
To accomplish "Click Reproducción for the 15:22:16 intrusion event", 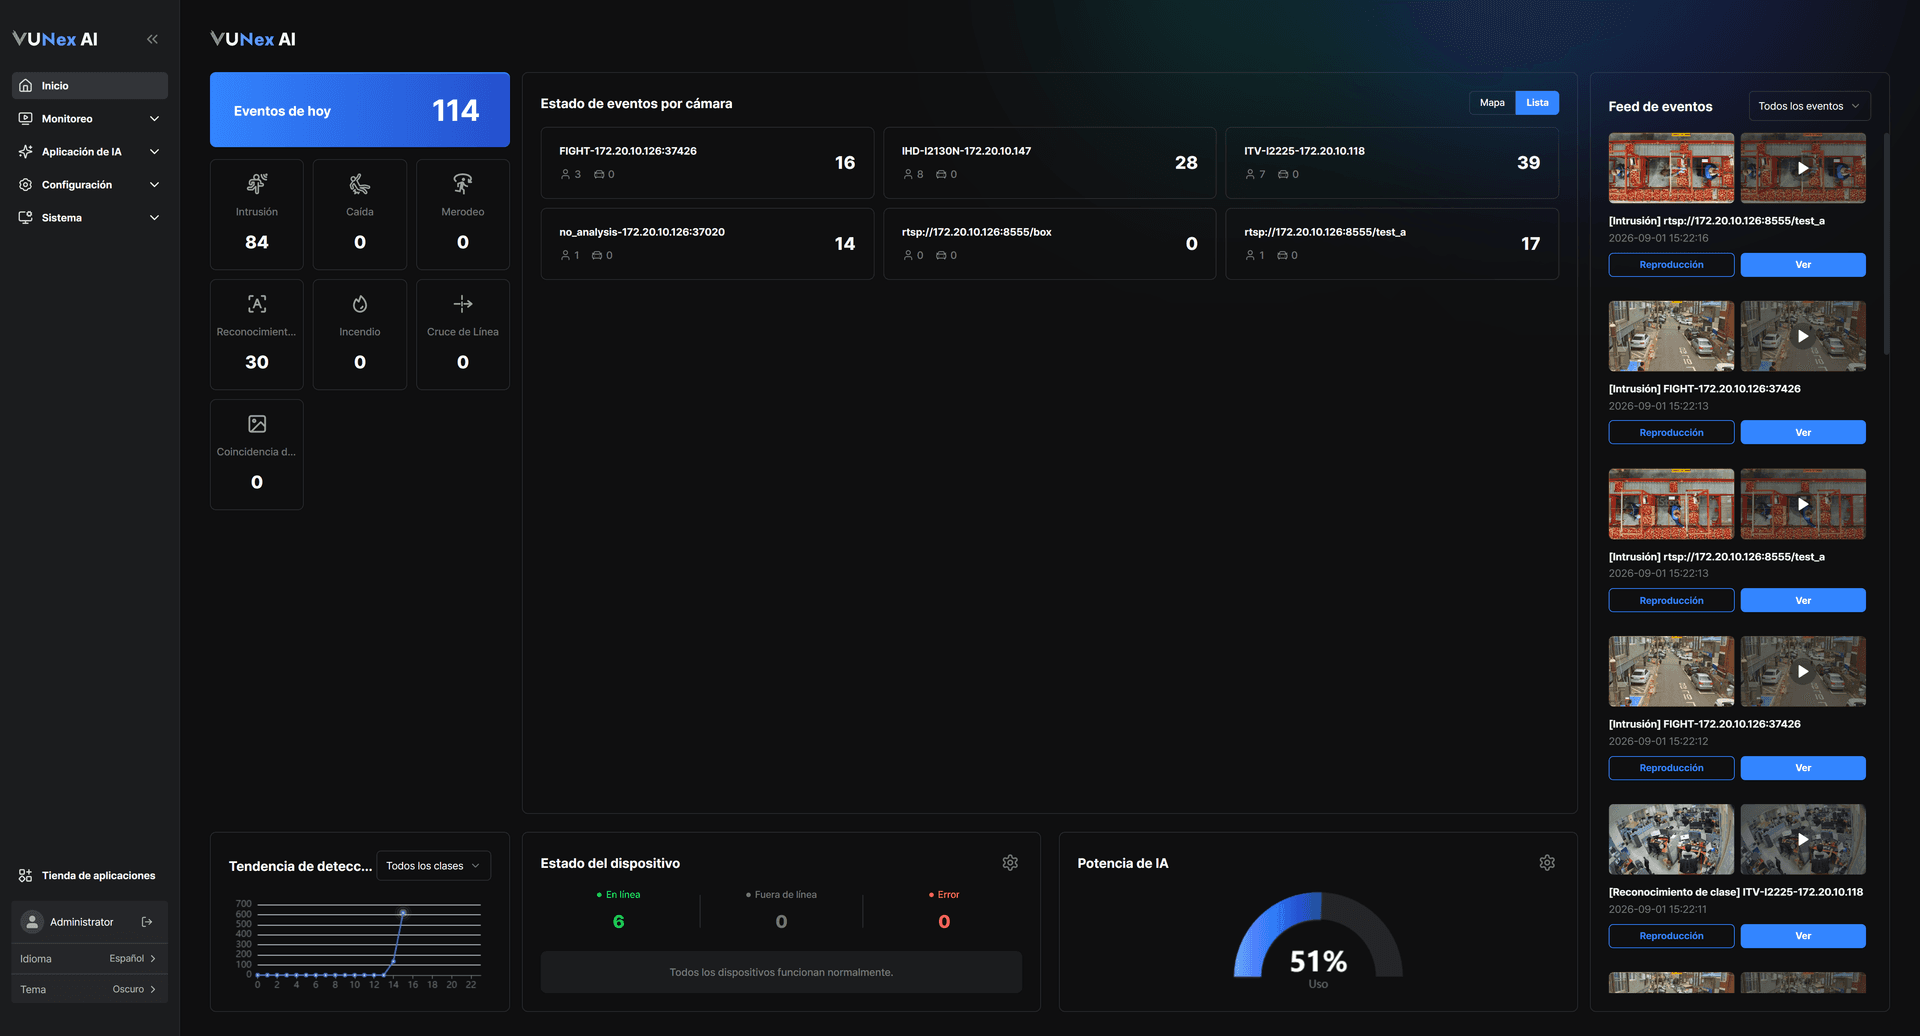I will pyautogui.click(x=1671, y=265).
